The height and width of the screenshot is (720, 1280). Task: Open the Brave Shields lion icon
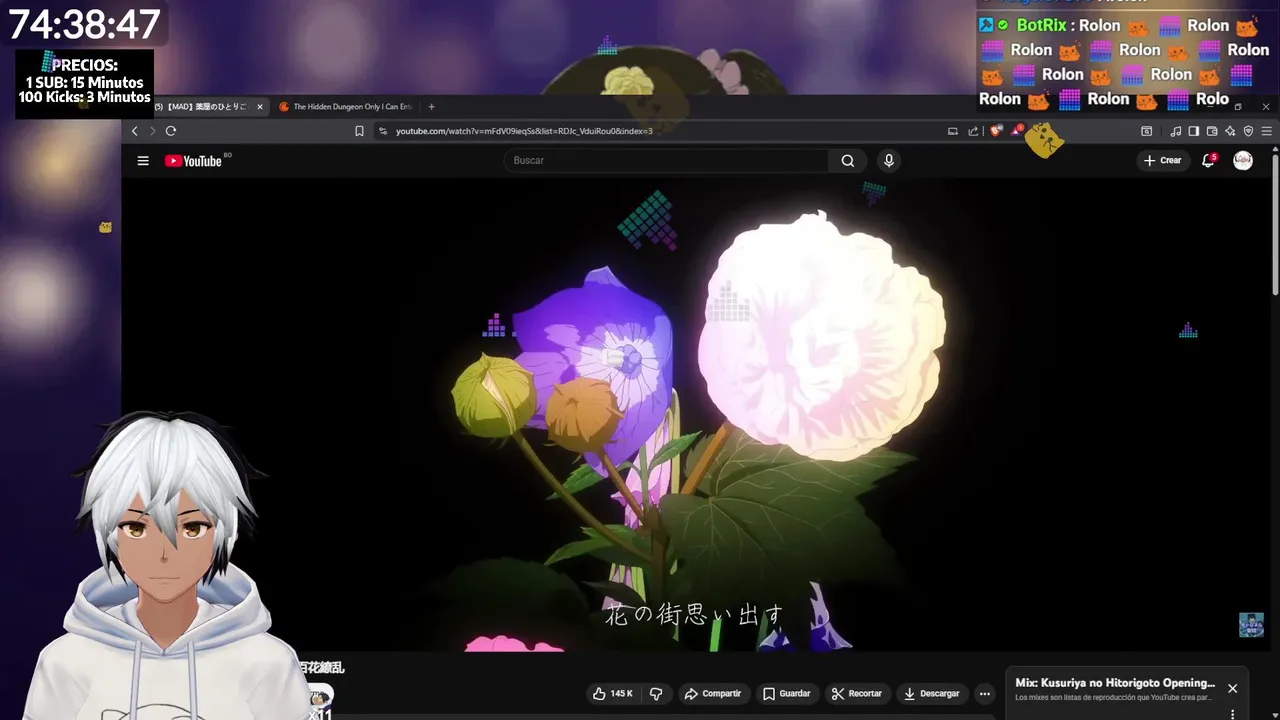pyautogui.click(x=996, y=131)
